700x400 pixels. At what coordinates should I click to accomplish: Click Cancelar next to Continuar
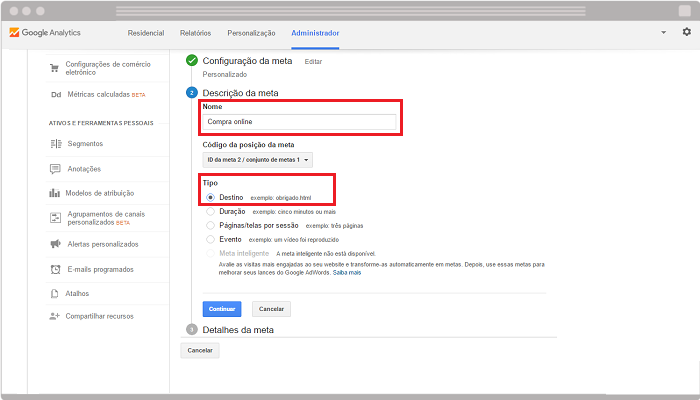click(x=271, y=309)
